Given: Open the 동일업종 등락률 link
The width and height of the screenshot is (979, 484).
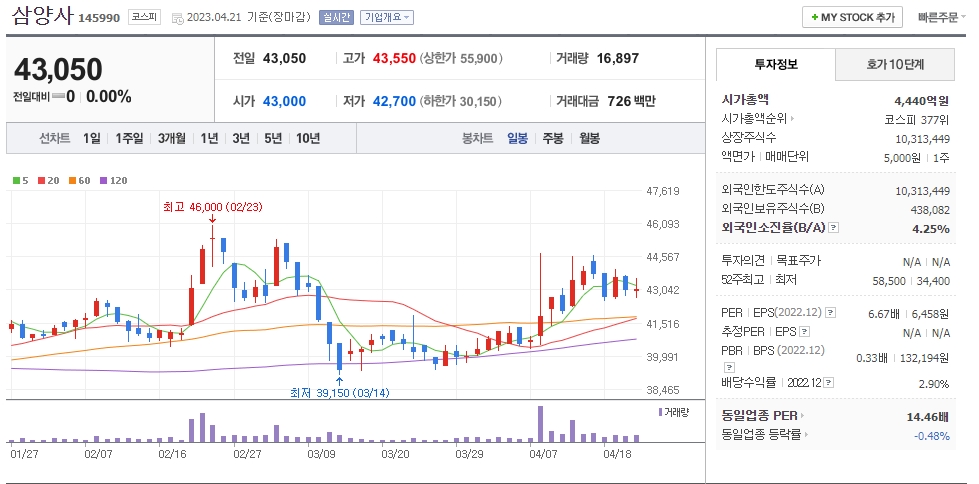Looking at the screenshot, I should [x=765, y=435].
